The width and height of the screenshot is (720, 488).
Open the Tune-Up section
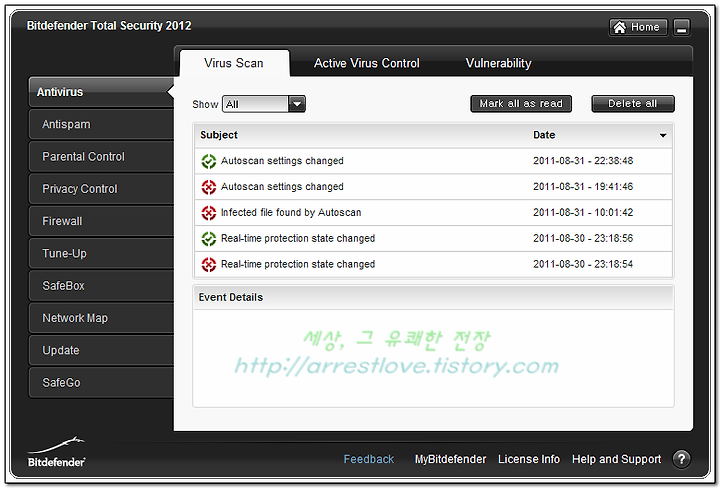(101, 253)
